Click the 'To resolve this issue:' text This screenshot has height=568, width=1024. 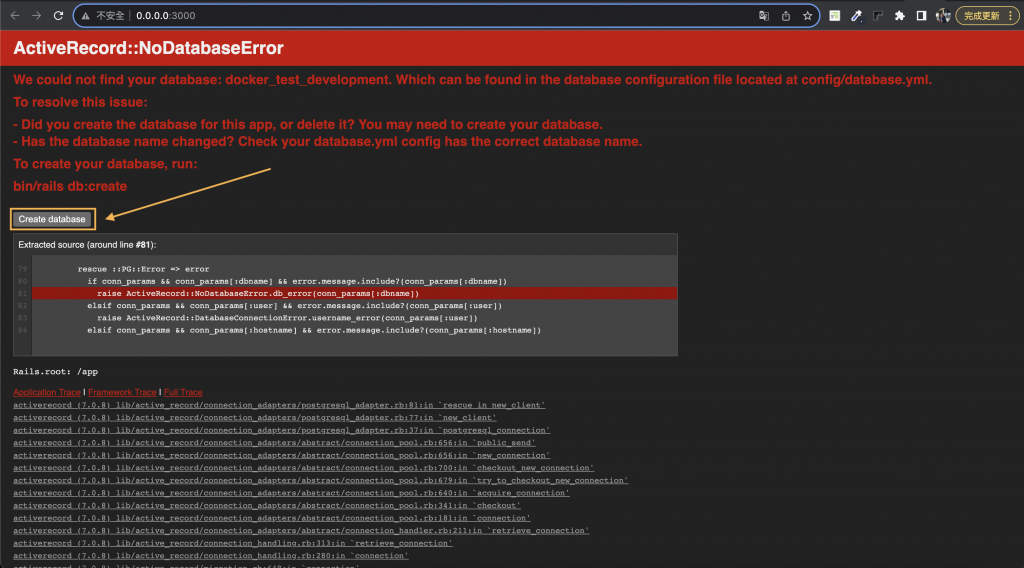pos(80,103)
